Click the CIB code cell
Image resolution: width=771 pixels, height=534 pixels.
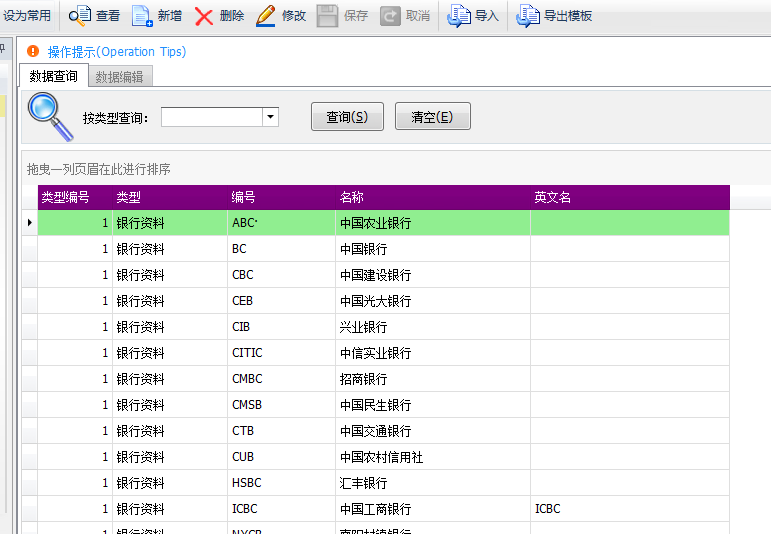tap(282, 327)
